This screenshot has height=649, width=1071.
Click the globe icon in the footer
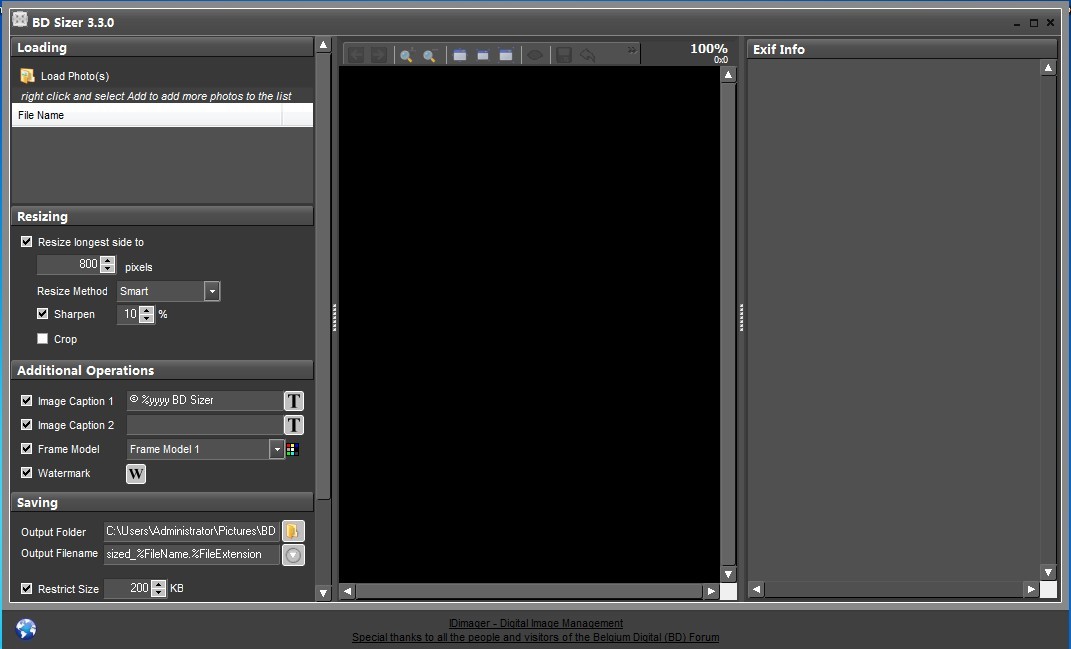(26, 628)
